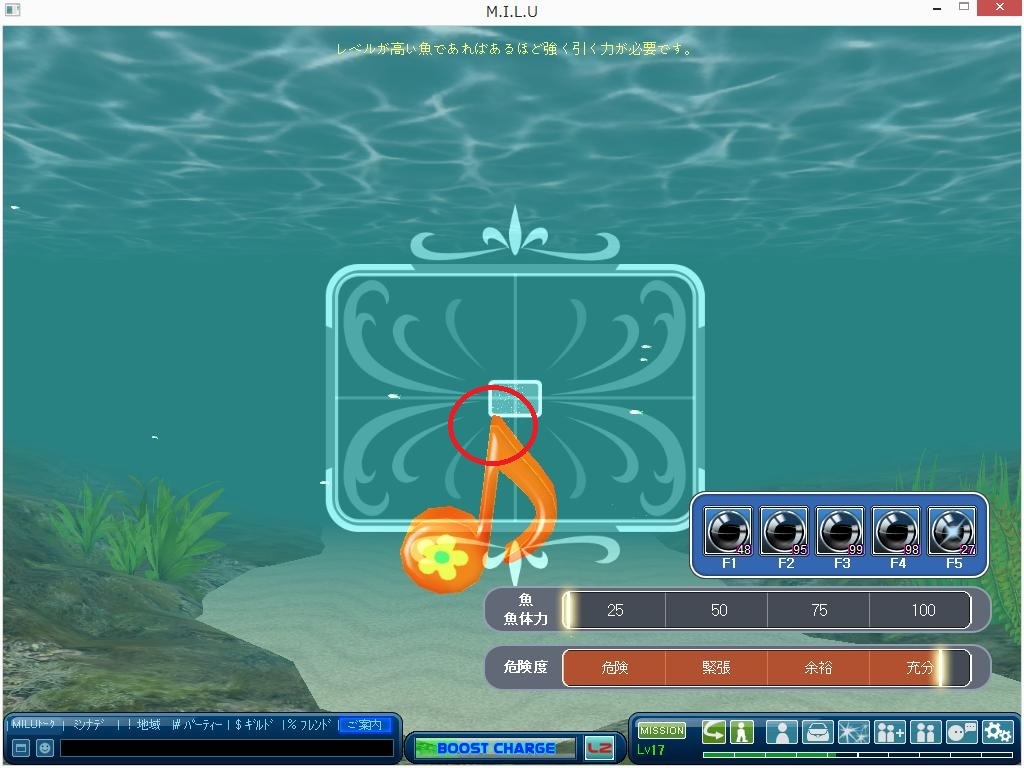Open the settings gears icon

click(997, 732)
